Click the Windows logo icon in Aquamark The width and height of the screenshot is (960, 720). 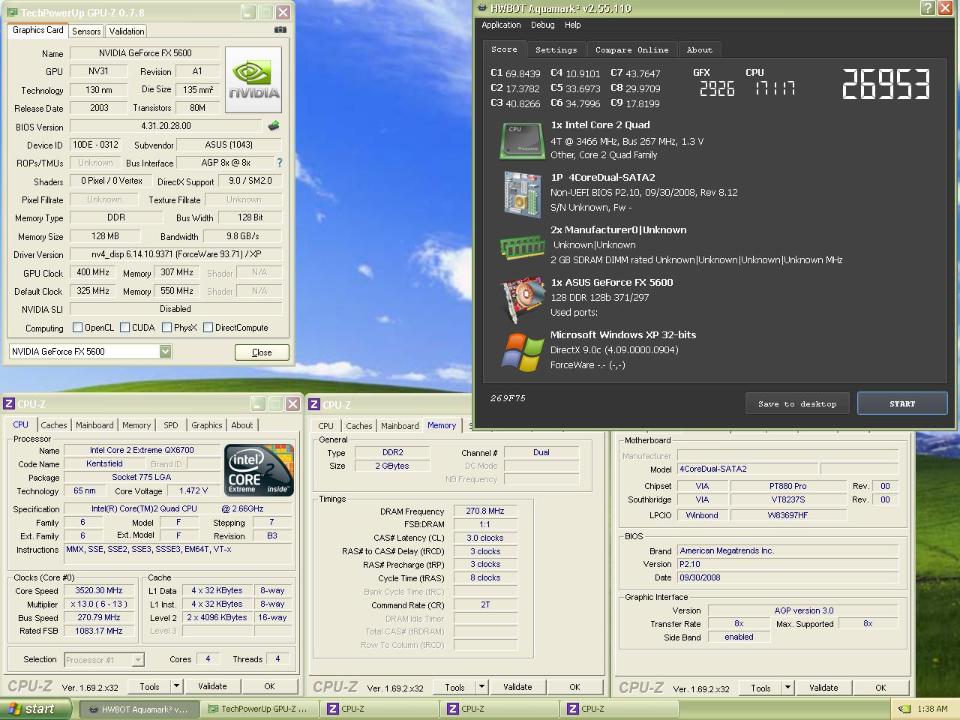522,351
